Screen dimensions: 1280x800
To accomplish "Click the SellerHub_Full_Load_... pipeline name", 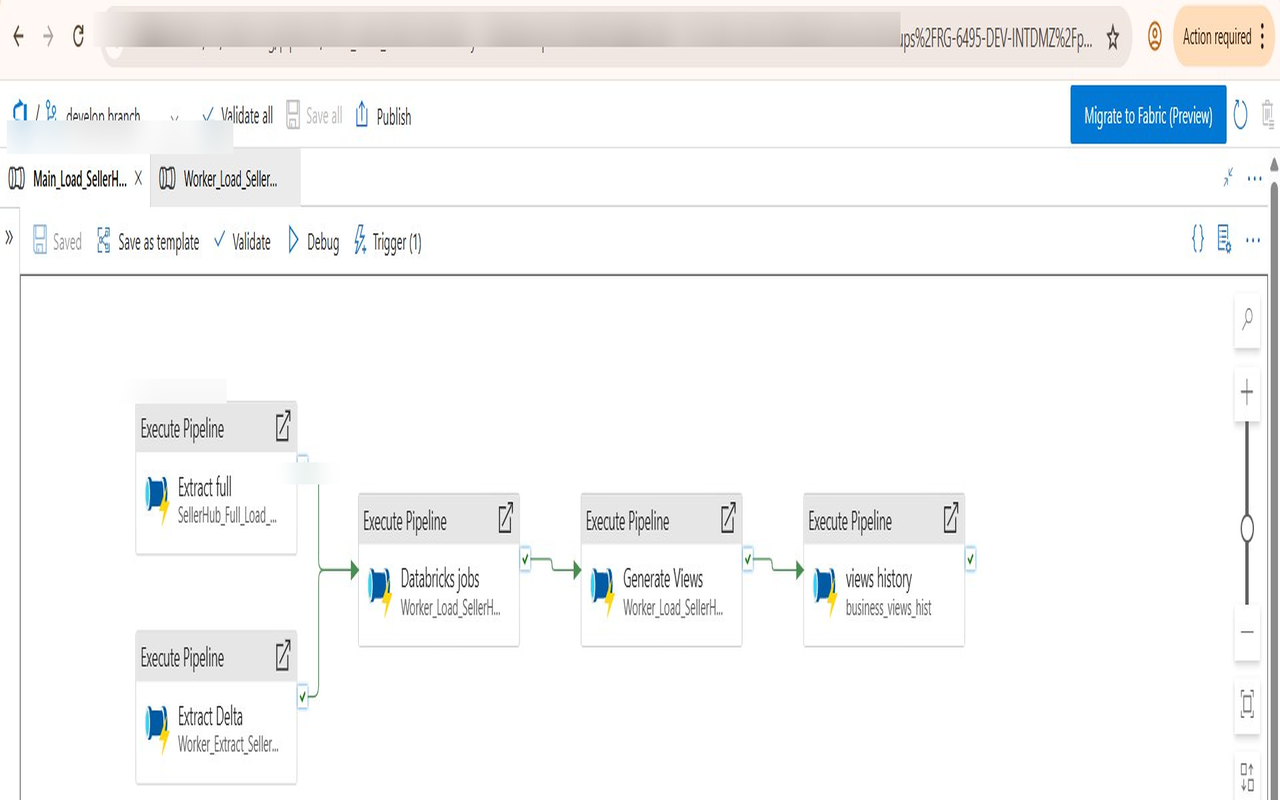I will [227, 516].
